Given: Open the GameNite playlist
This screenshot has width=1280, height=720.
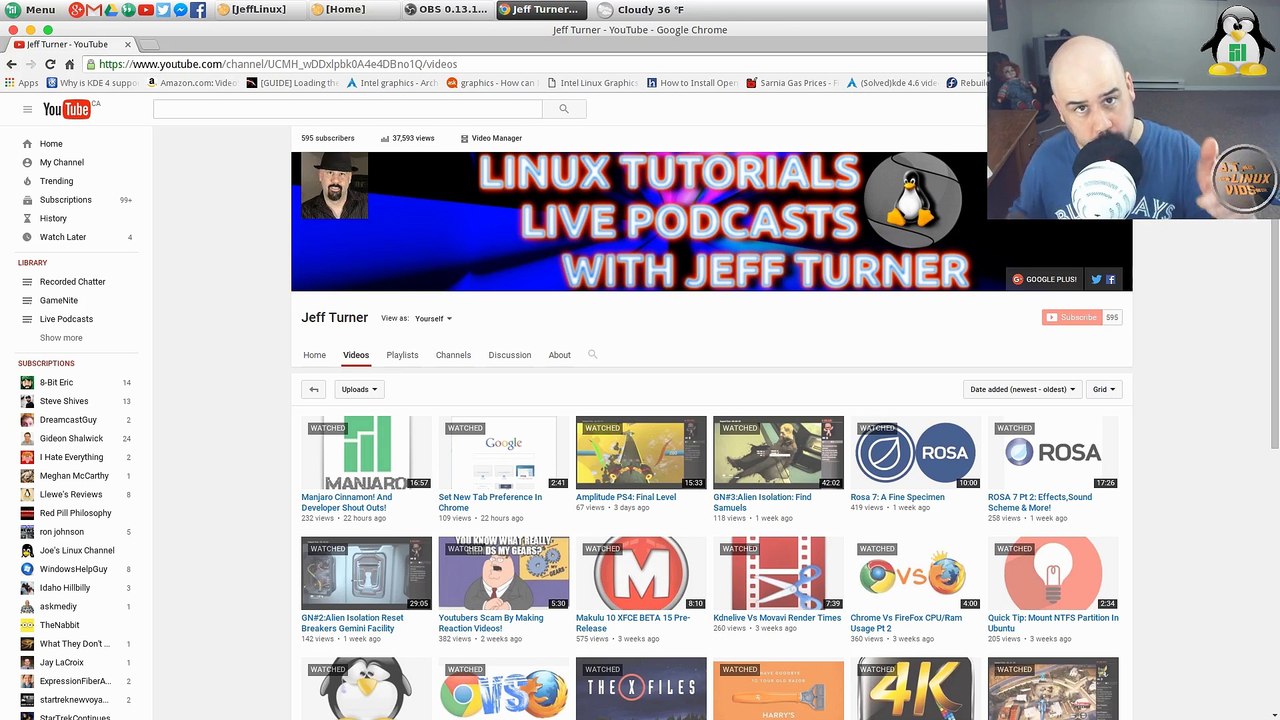Looking at the screenshot, I should point(59,300).
